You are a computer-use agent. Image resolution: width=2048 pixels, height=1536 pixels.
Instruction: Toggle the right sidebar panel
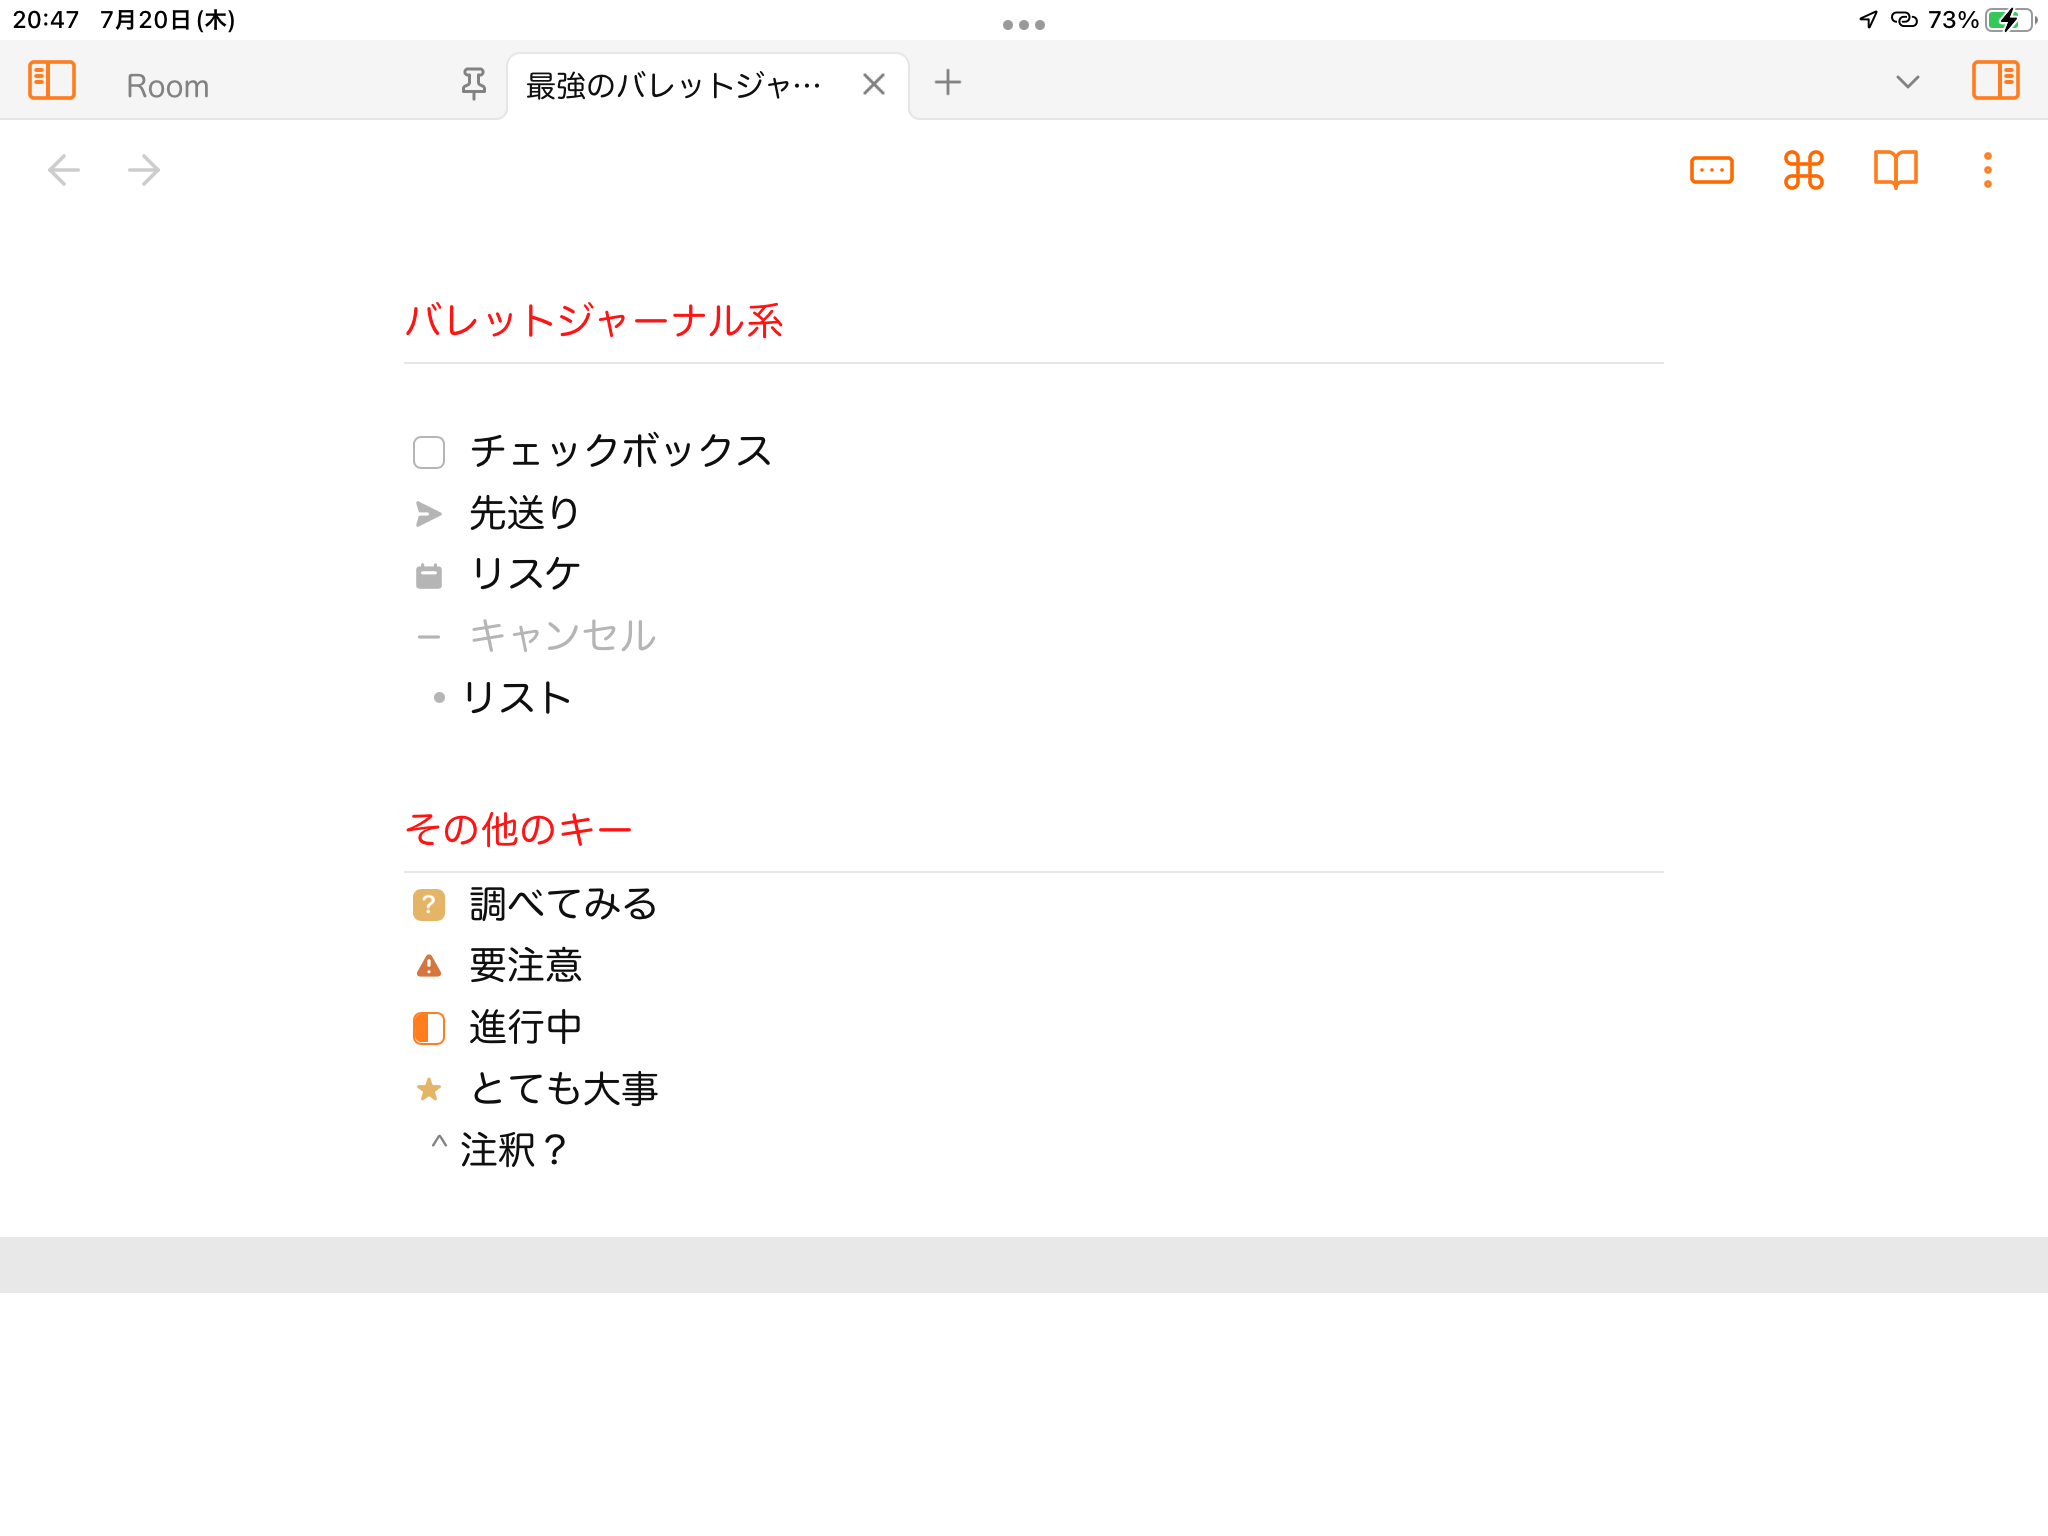click(x=1995, y=80)
